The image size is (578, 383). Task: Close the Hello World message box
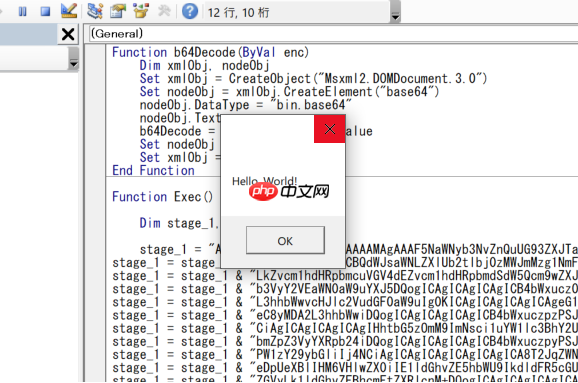pos(330,129)
